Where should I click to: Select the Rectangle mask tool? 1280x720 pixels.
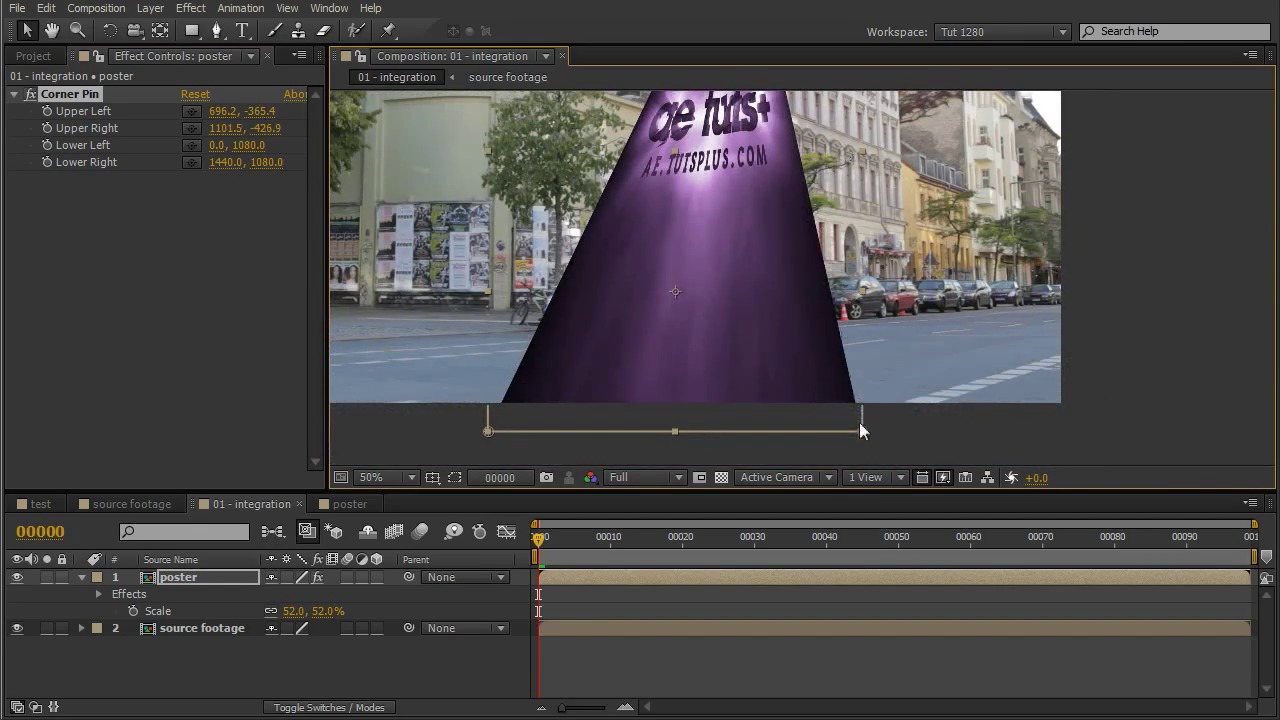click(192, 31)
